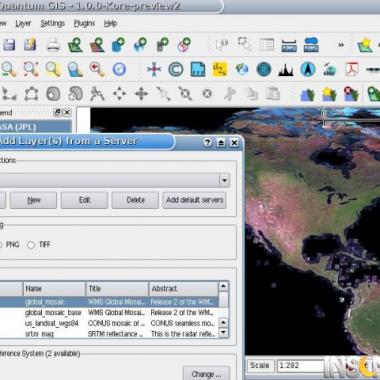Click the Change... coordinate system button
This screenshot has height=380, width=380.
point(206,374)
